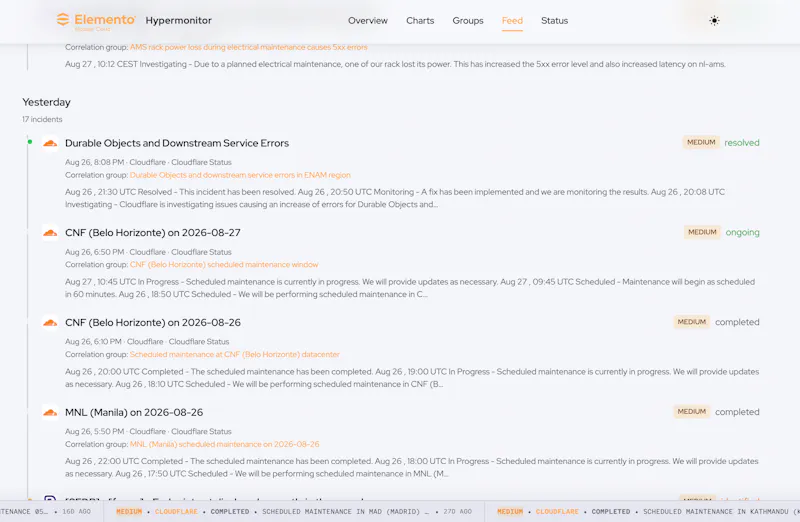Click the Aug 26, 6:50 PM timestamp line
This screenshot has width=800, height=522.
pyautogui.click(x=148, y=252)
